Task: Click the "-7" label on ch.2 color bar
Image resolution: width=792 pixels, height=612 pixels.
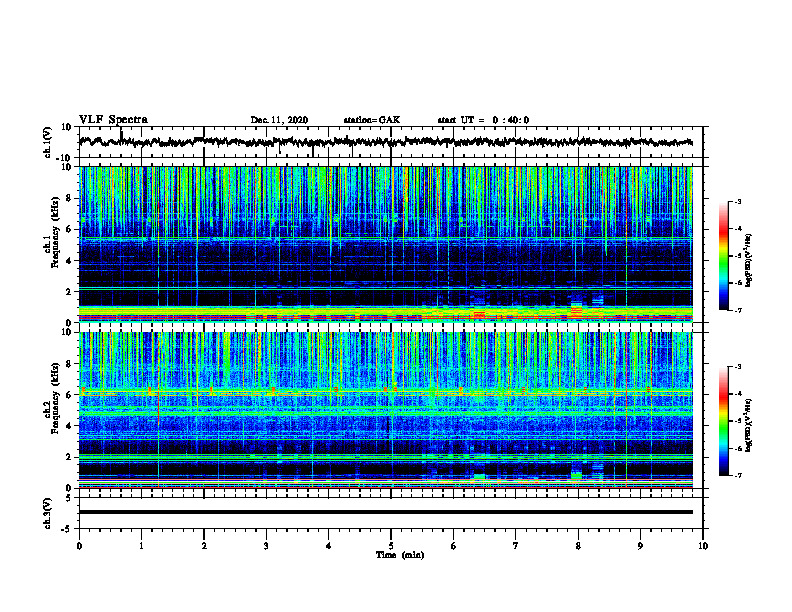Action: (x=737, y=476)
